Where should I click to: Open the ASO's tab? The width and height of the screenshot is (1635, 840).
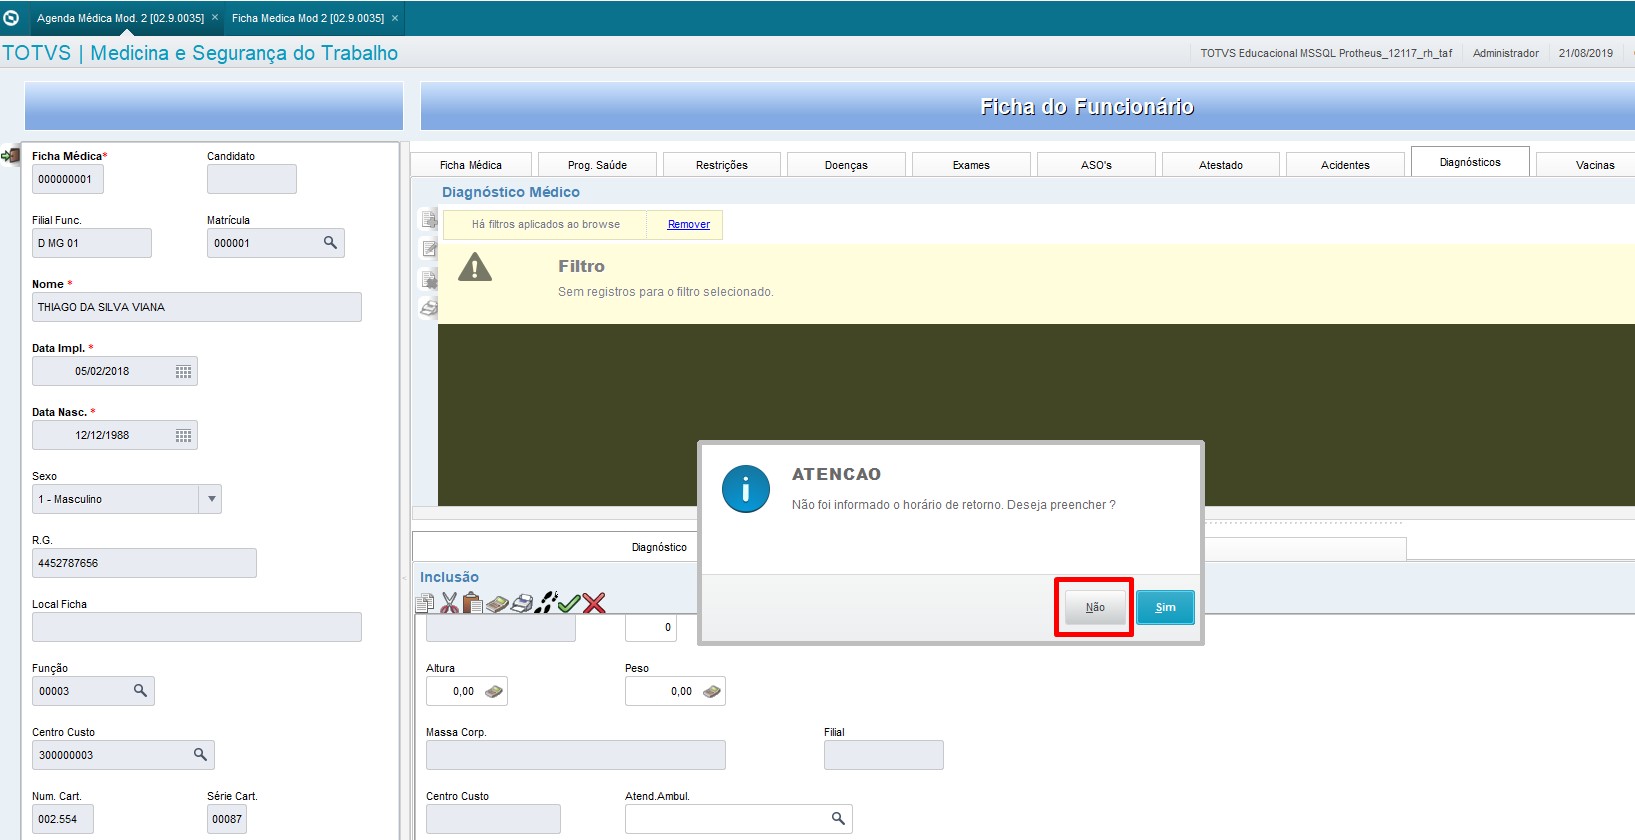tap(1096, 165)
